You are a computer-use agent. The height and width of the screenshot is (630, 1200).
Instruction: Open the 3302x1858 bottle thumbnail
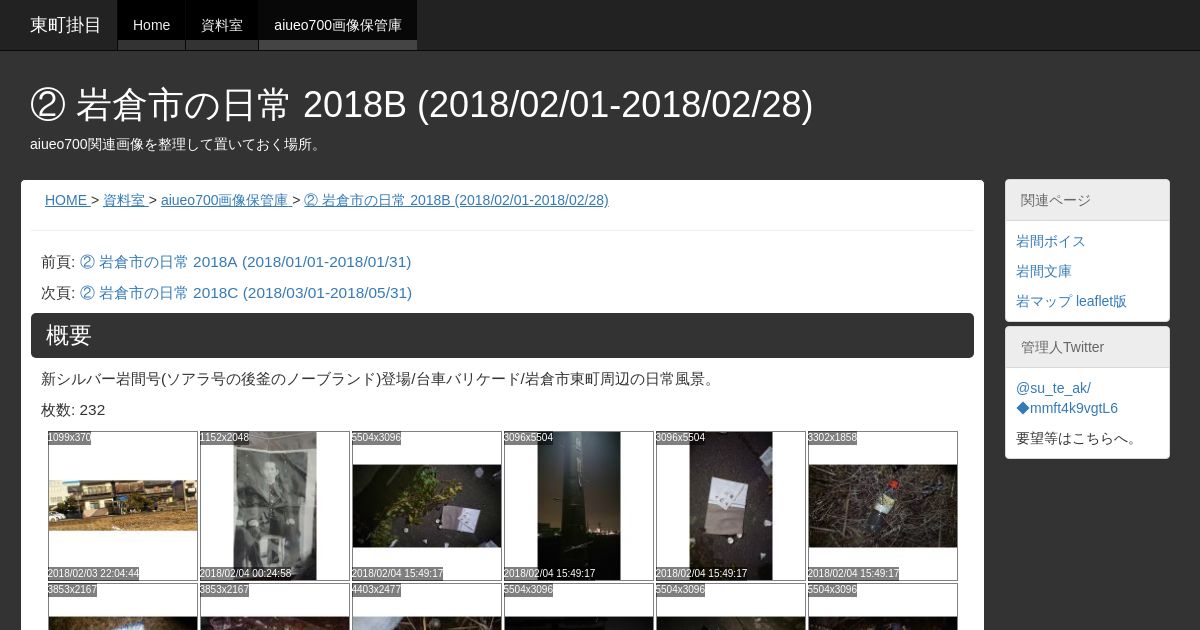pos(883,506)
